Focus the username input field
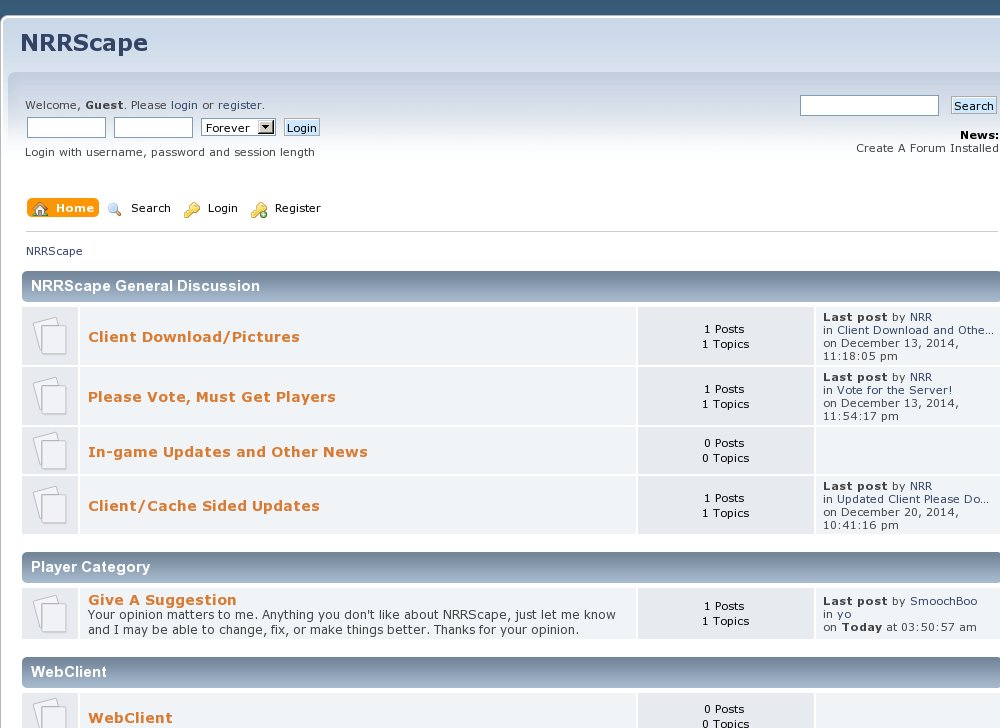 (66, 128)
